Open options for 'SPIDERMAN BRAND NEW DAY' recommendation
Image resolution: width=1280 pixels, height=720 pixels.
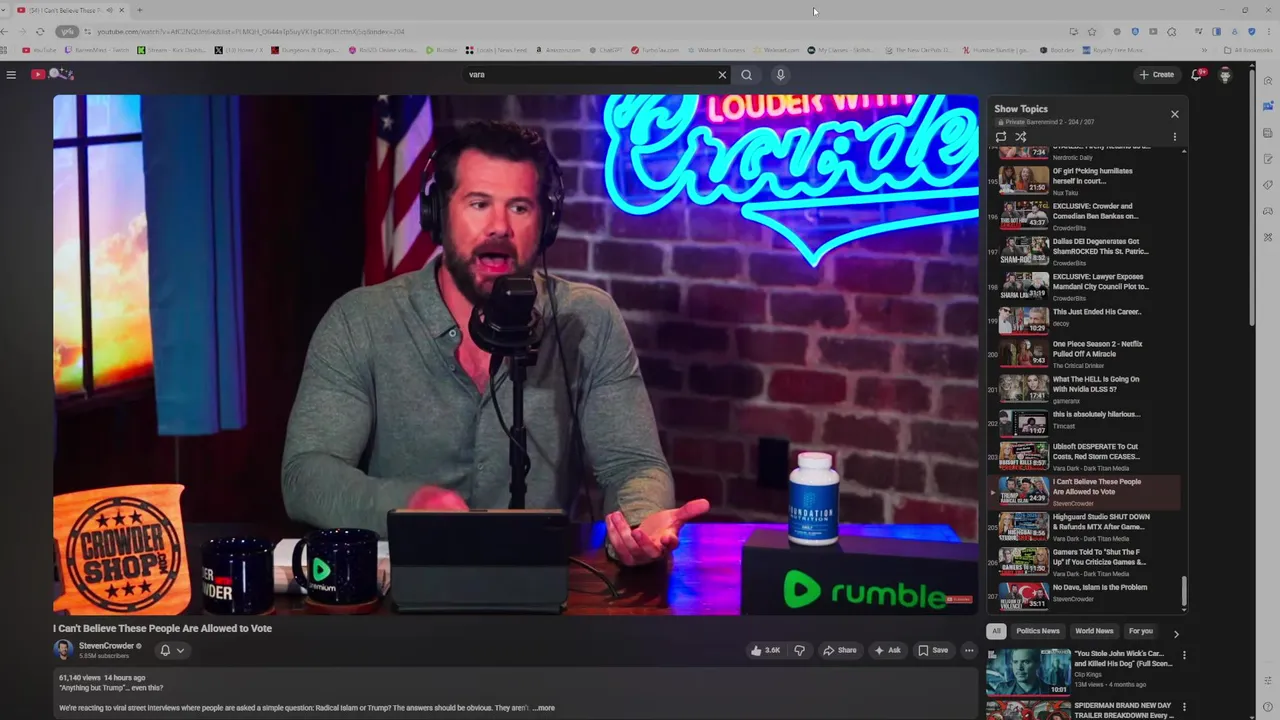(x=1184, y=707)
